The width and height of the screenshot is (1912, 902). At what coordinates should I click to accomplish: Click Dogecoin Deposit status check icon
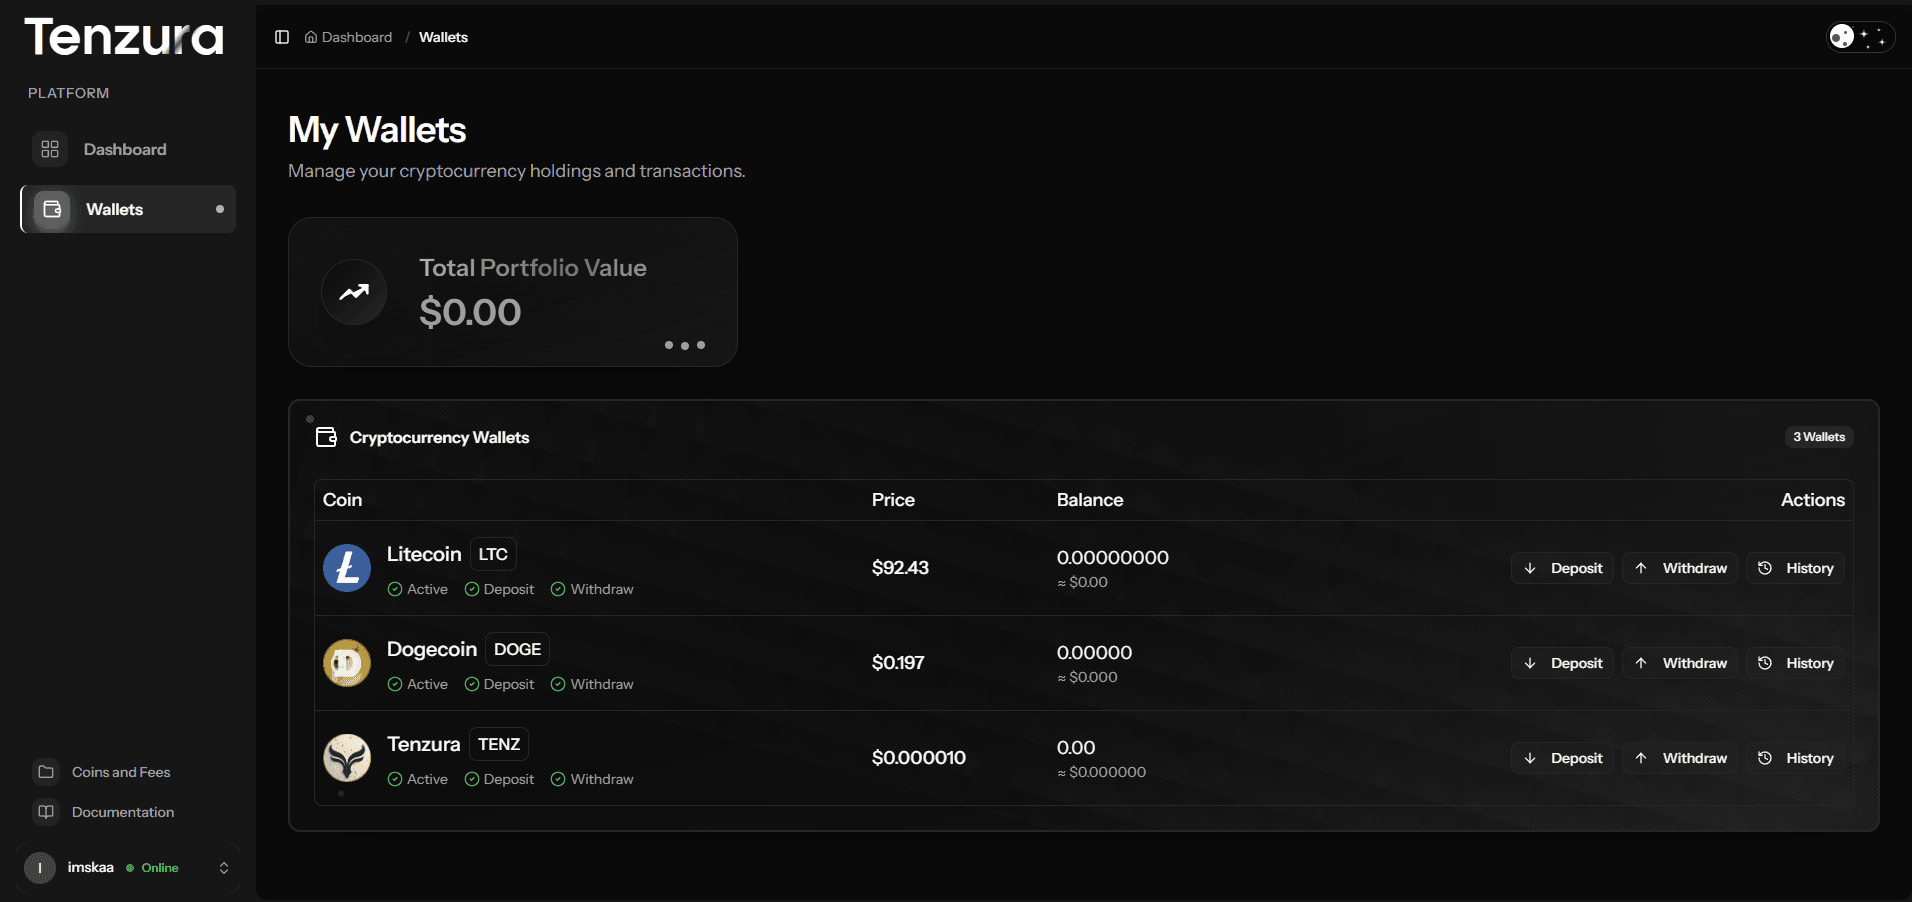point(472,684)
